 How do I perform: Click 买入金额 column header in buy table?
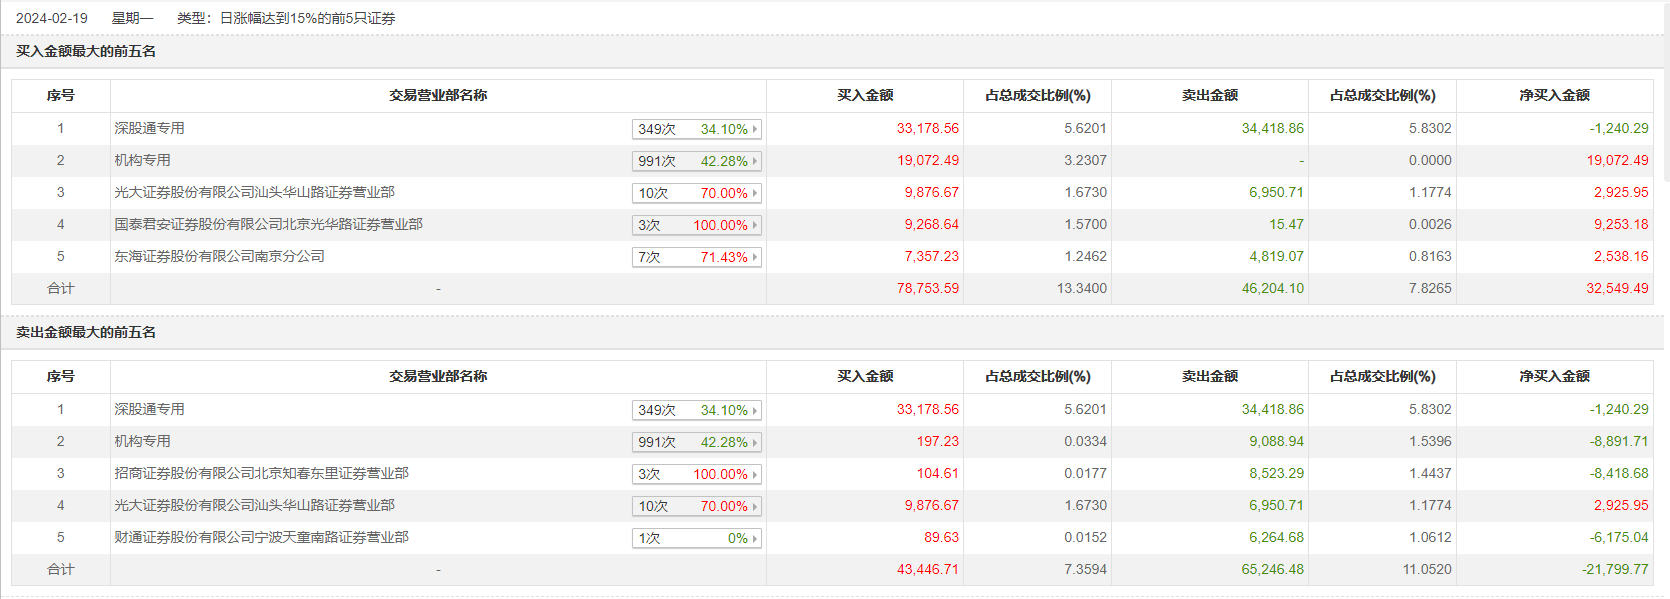pos(865,95)
